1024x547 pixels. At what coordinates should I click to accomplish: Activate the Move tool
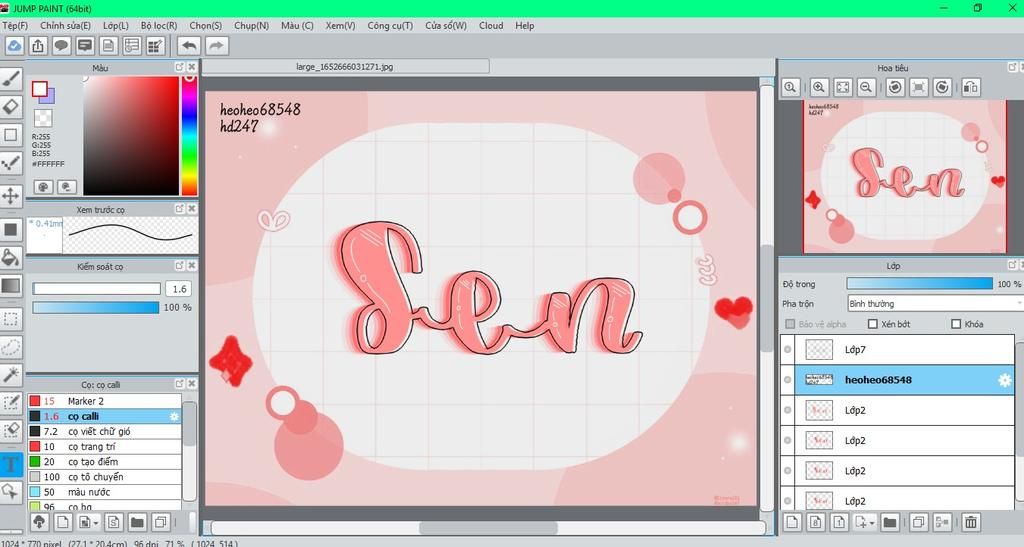pyautogui.click(x=11, y=195)
